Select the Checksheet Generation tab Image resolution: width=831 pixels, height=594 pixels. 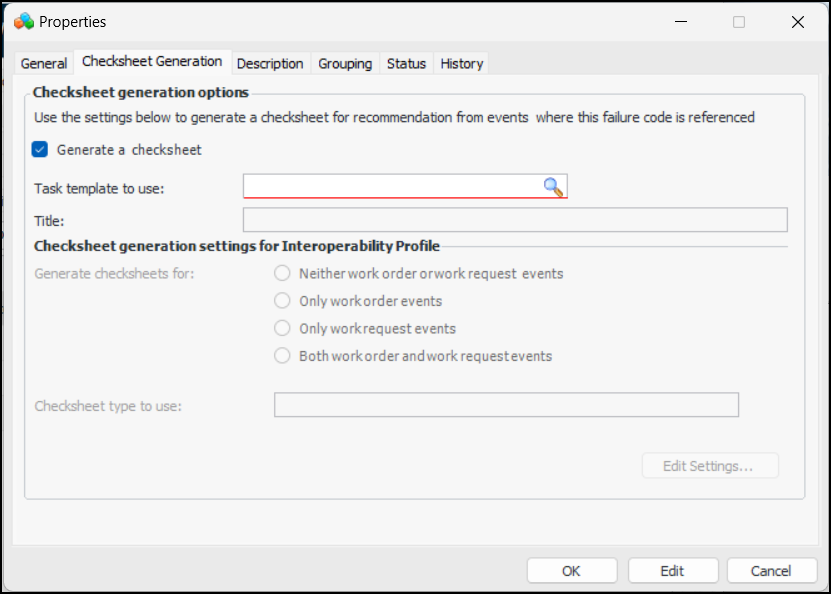152,62
